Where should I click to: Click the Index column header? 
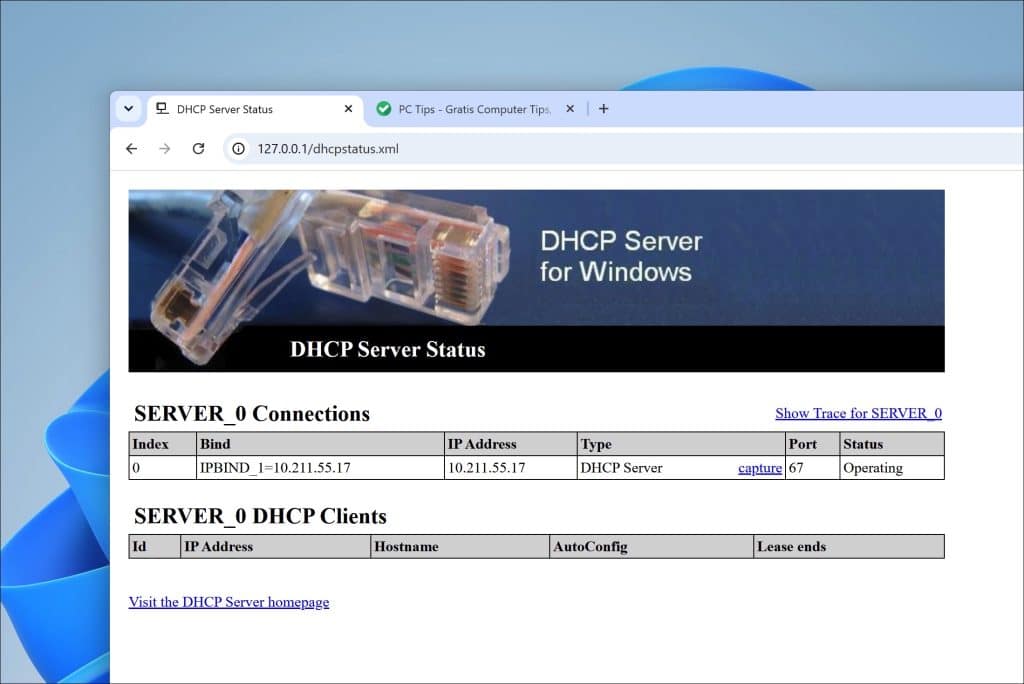tap(163, 444)
